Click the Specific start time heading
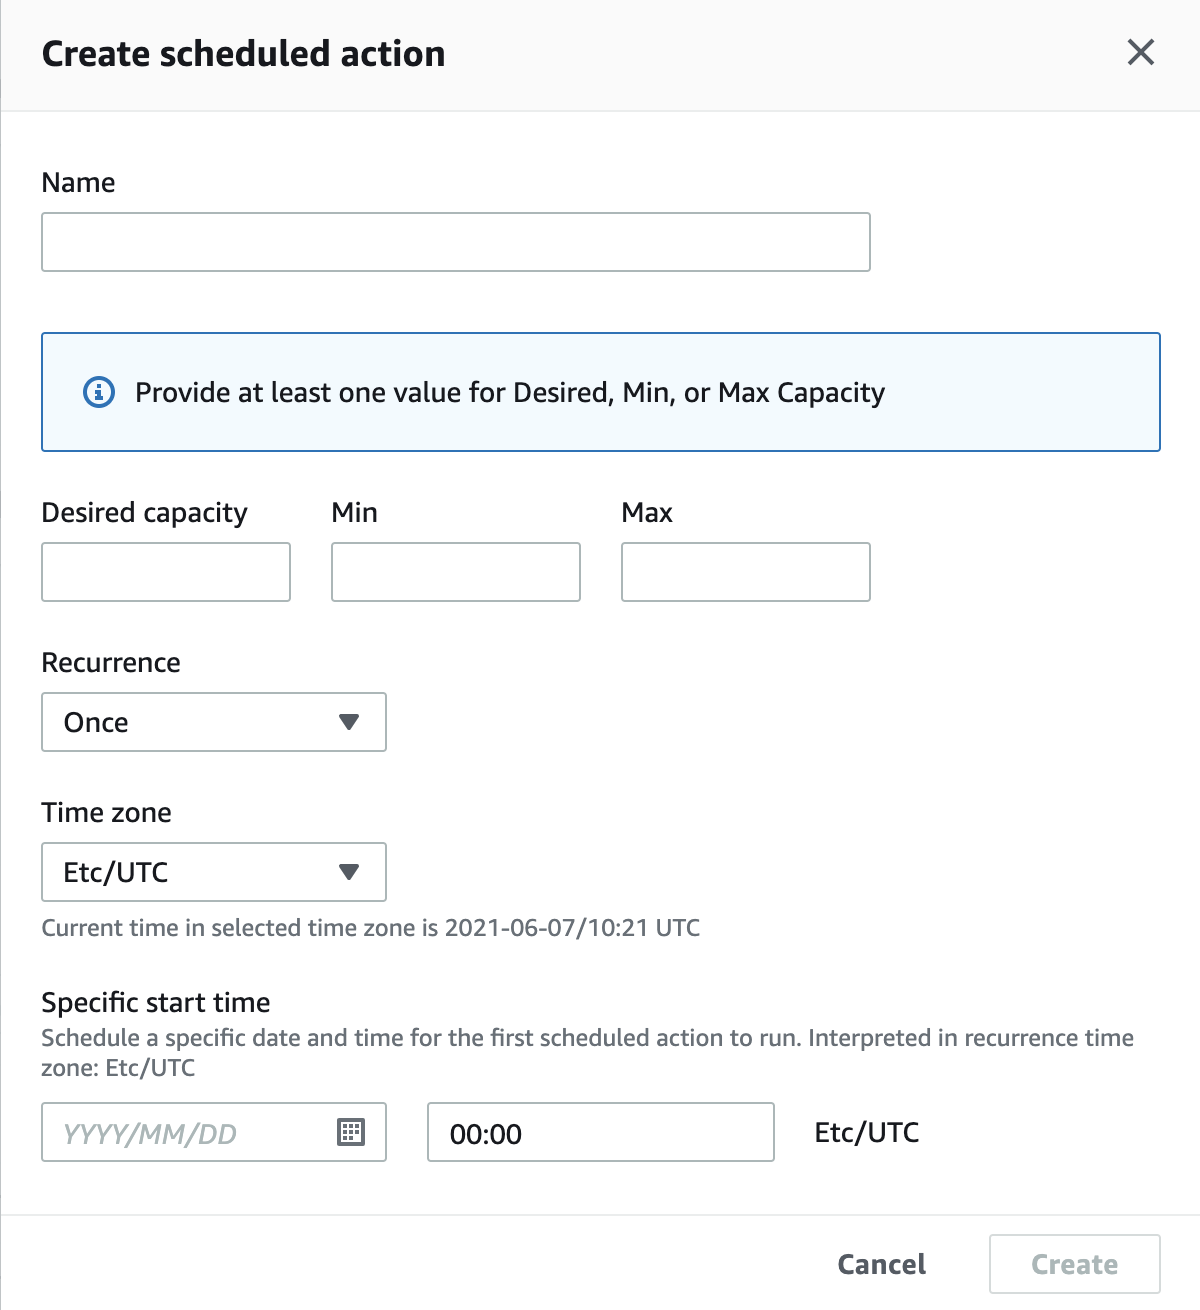Image resolution: width=1200 pixels, height=1310 pixels. point(156,1002)
